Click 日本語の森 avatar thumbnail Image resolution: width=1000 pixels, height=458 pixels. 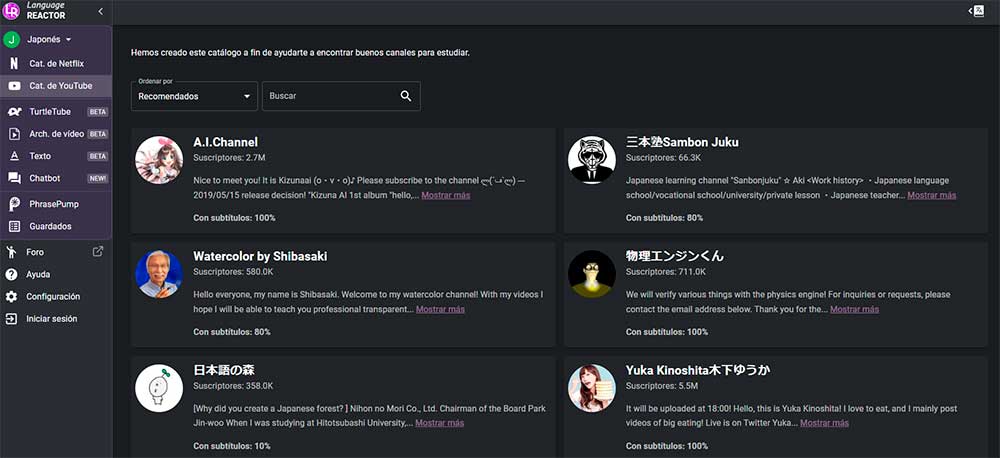point(159,388)
